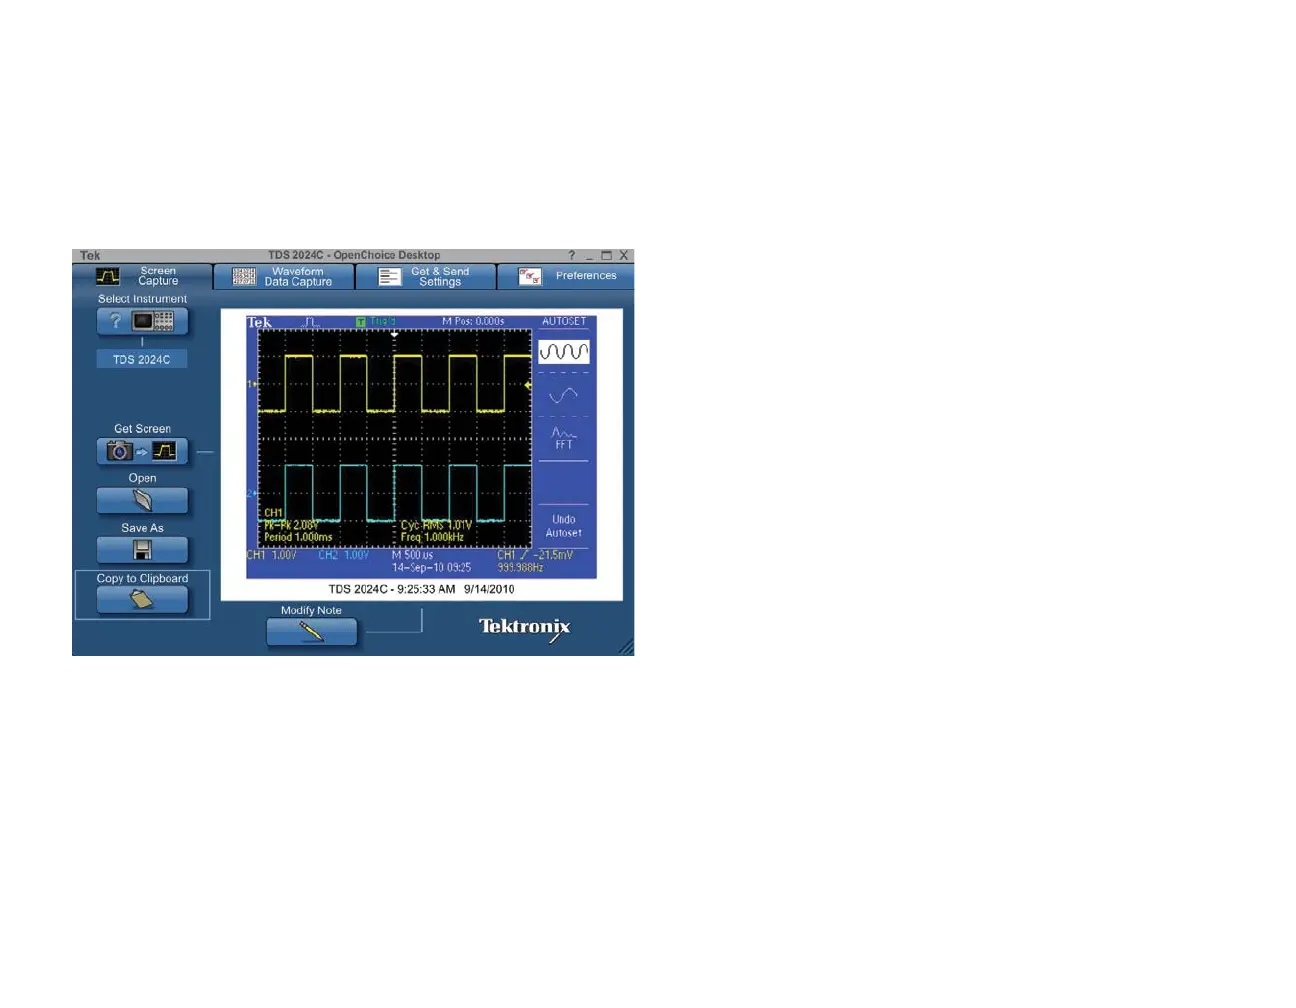
Task: Click the Copy to Clipboard button
Action: click(142, 600)
